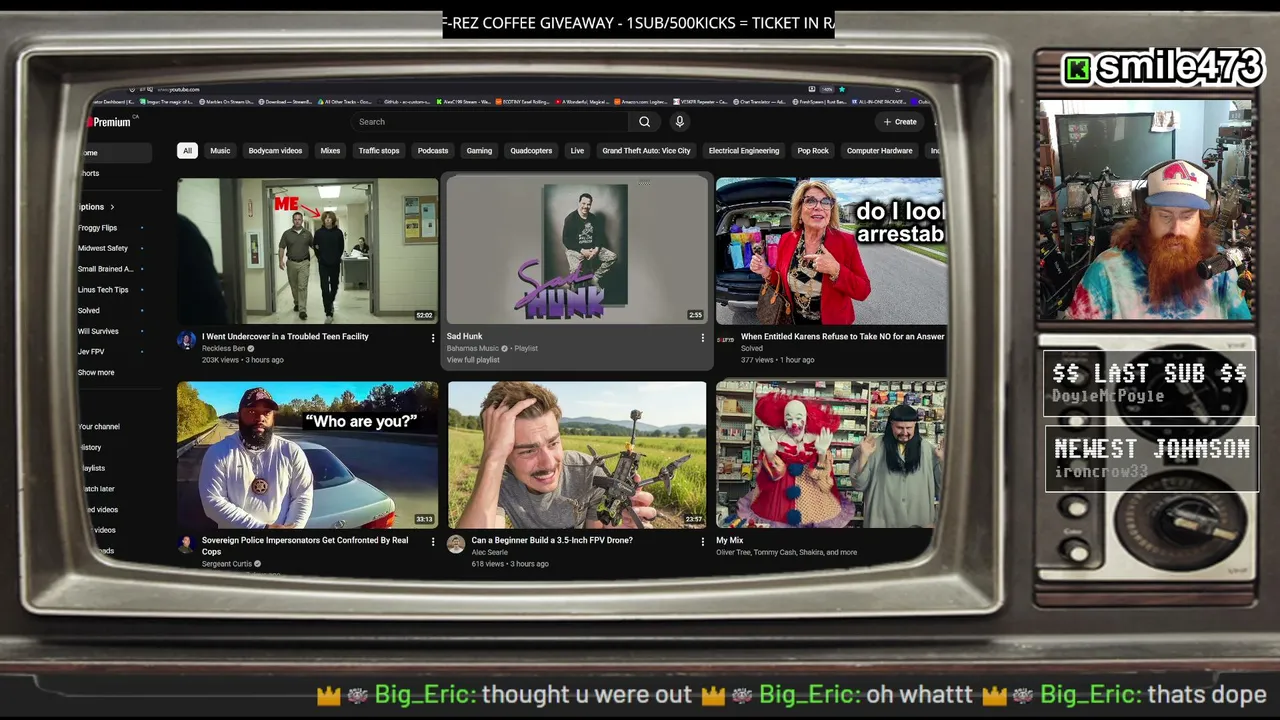
Task: Click View full playlist under Sad Hunk
Action: [473, 360]
